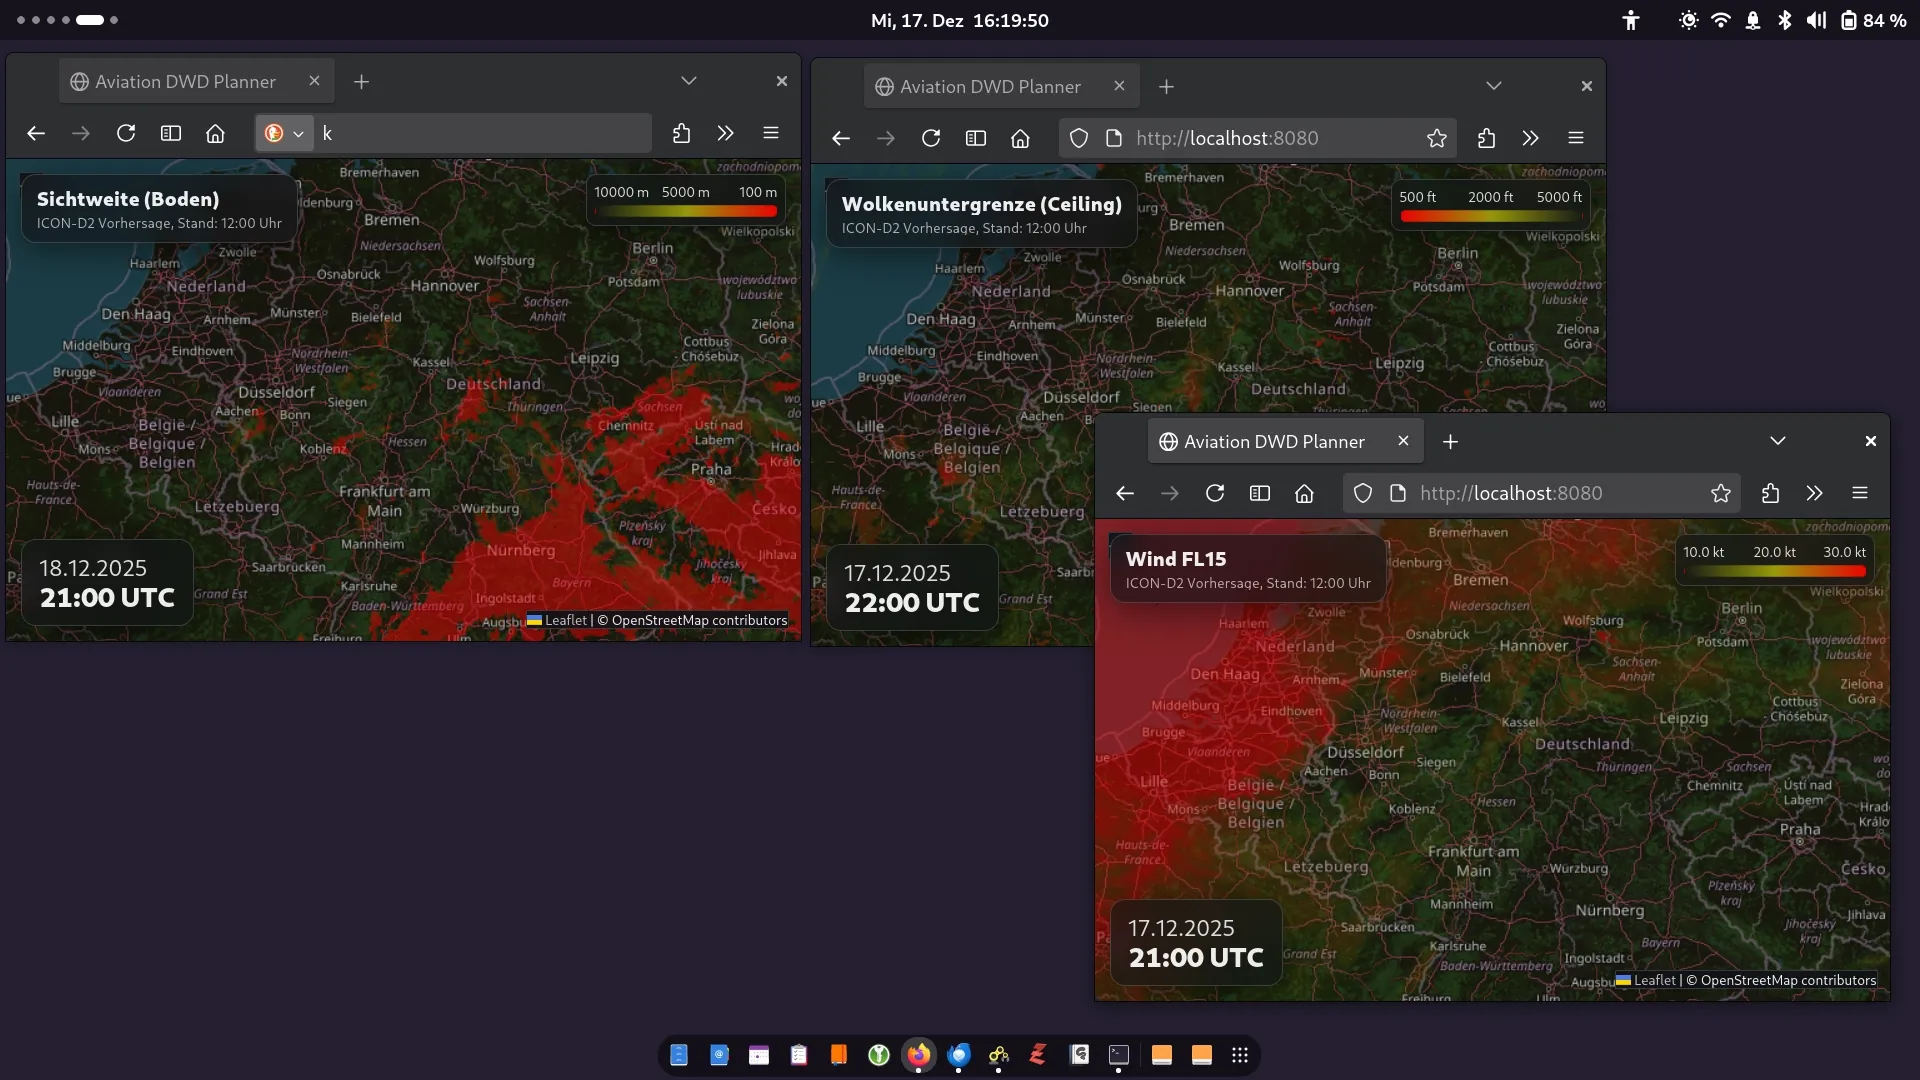Show more tools overflow in Wind FL15 window
This screenshot has height=1080, width=1920.
(1814, 493)
